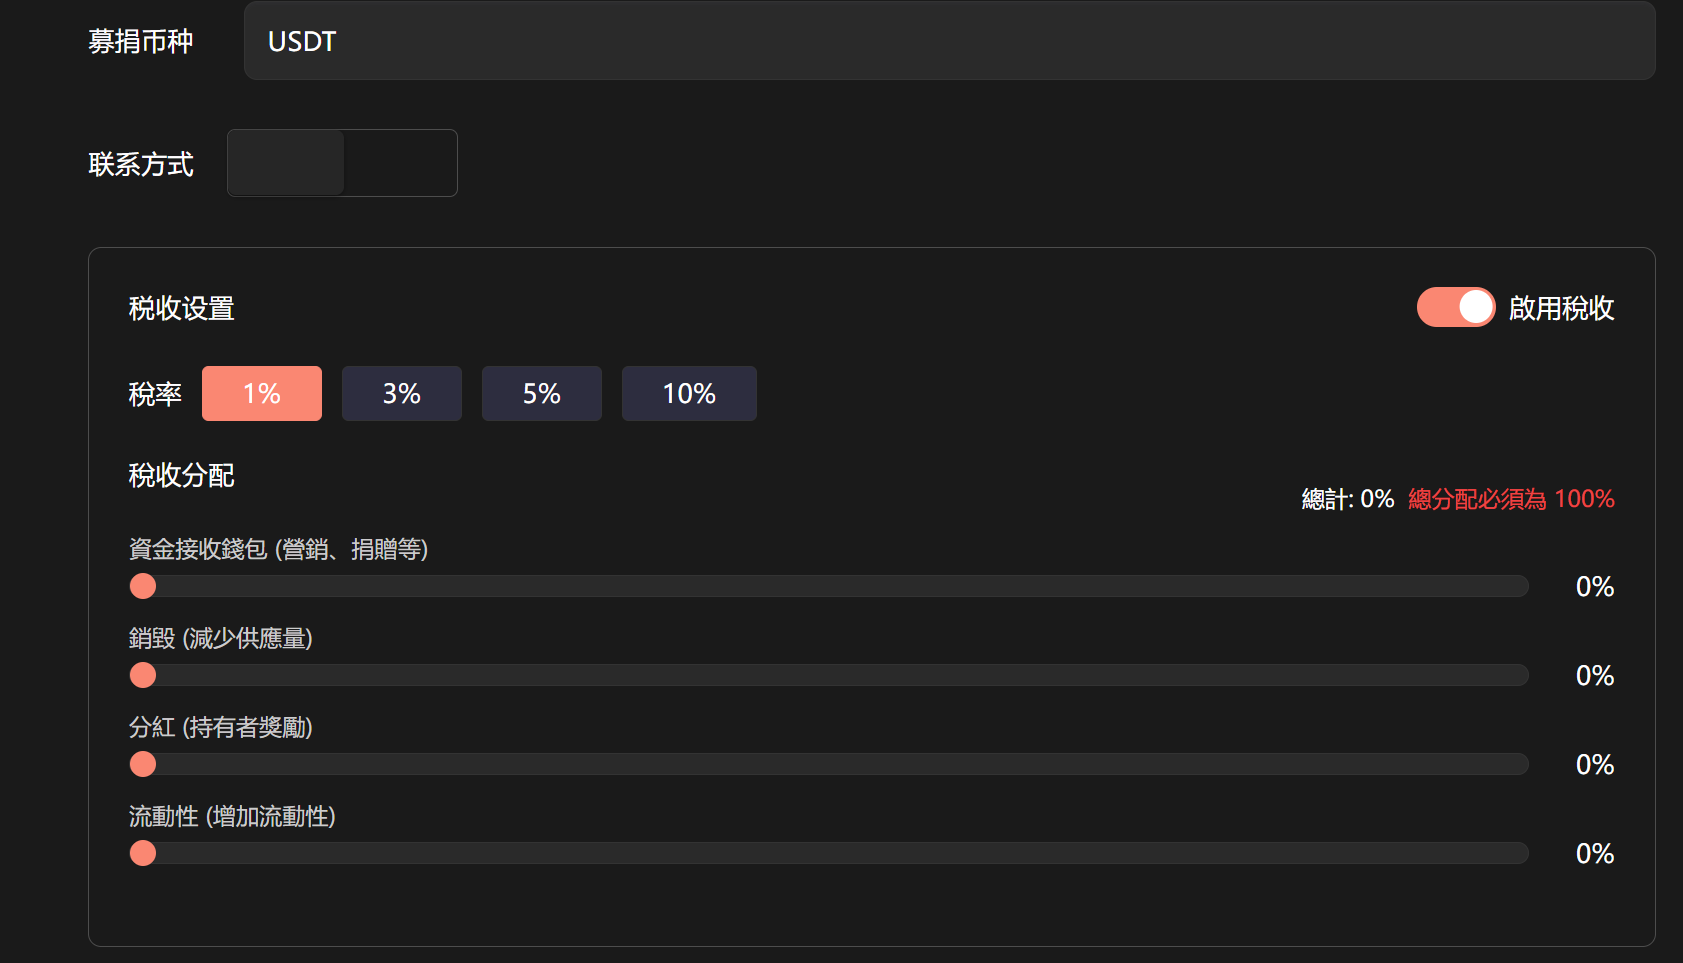Viewport: 1683px width, 963px height.
Task: Click the 稅收设置 section heading
Action: click(x=181, y=309)
